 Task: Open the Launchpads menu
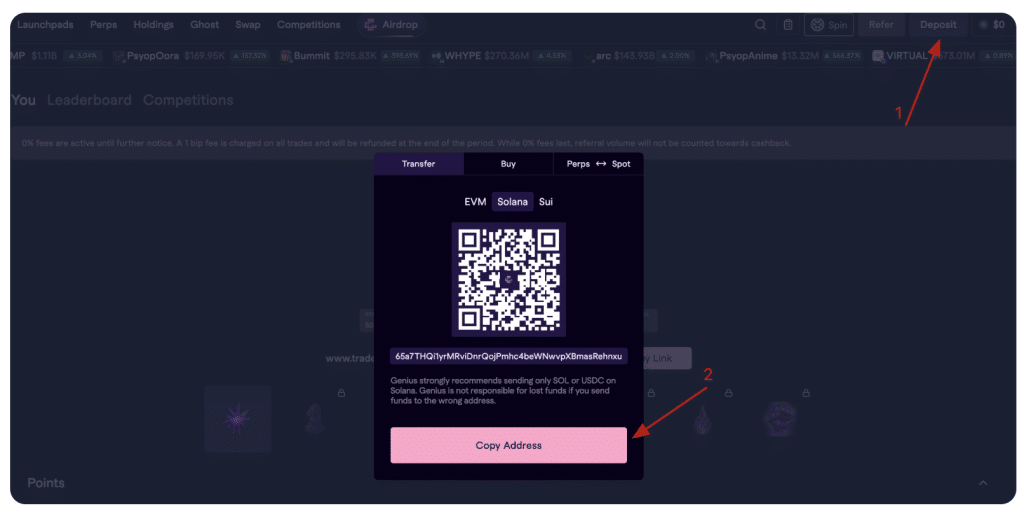pyautogui.click(x=45, y=25)
